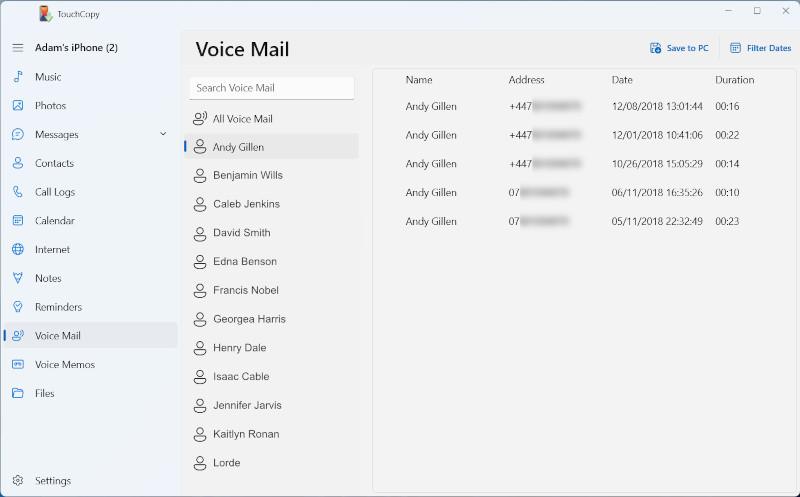This screenshot has height=497, width=800.
Task: Click the hamburger menu icon
Action: pos(17,47)
